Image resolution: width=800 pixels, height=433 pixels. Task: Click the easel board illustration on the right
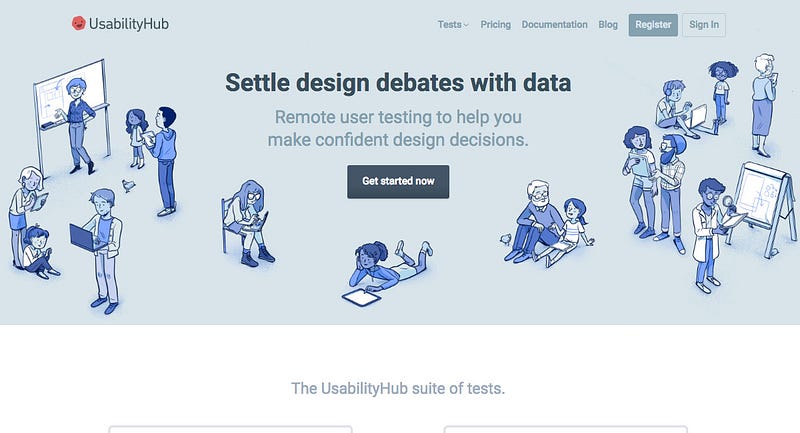[763, 208]
